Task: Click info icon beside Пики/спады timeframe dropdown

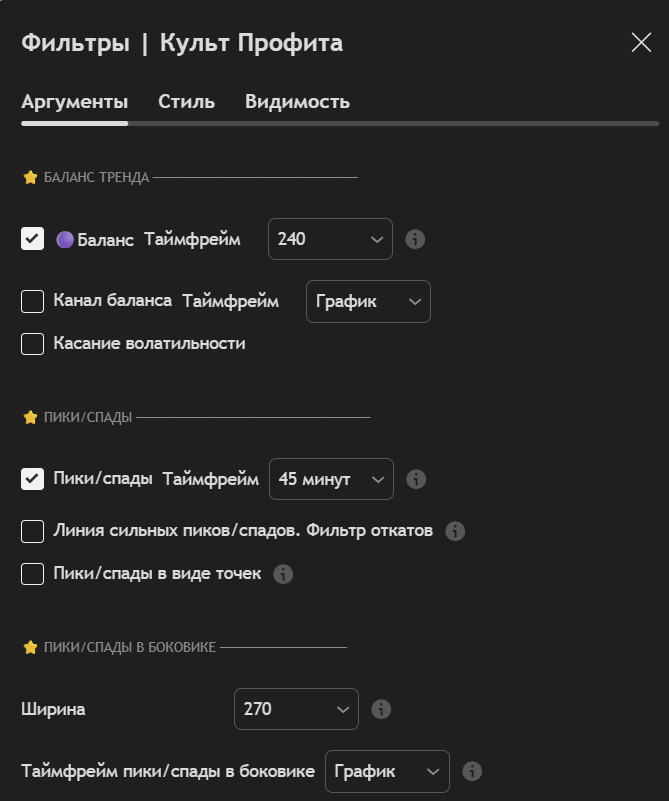Action: 416,479
